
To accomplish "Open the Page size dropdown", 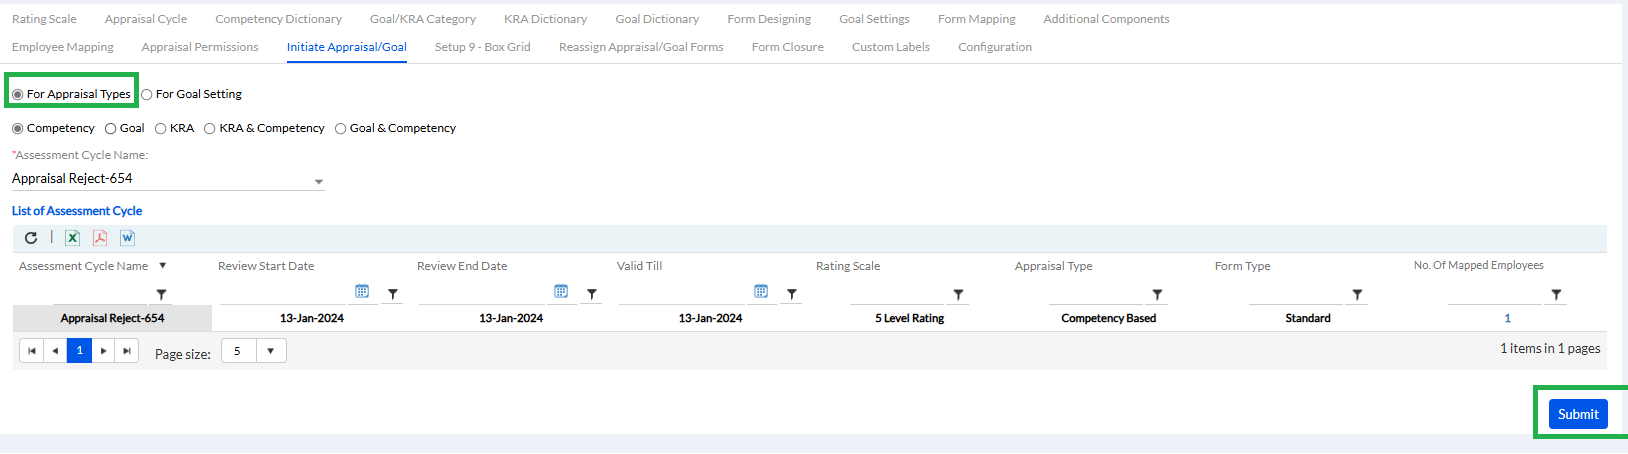I will (x=270, y=351).
